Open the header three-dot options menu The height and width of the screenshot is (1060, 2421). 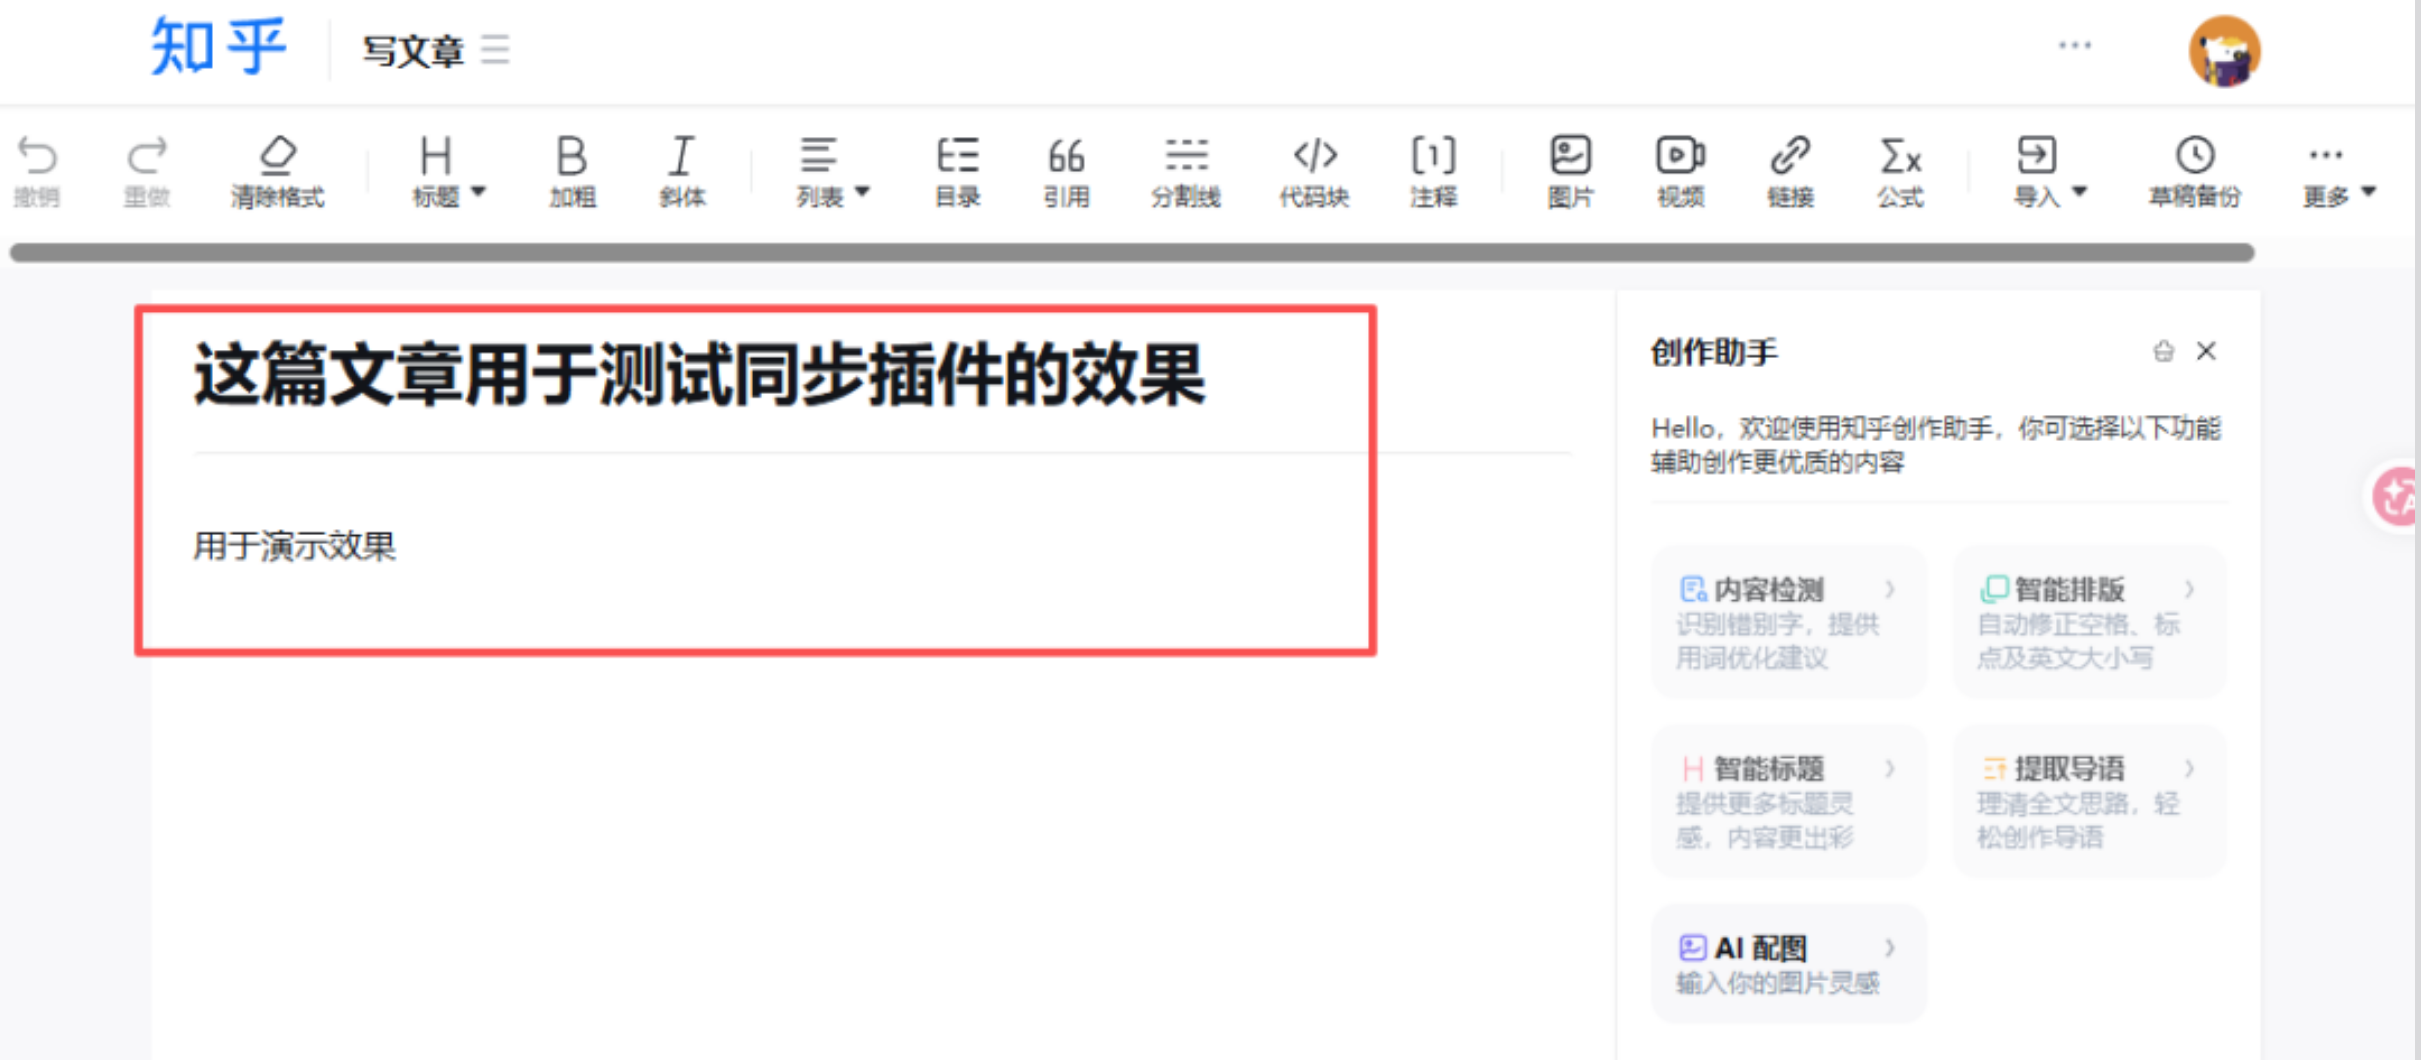tap(2075, 45)
